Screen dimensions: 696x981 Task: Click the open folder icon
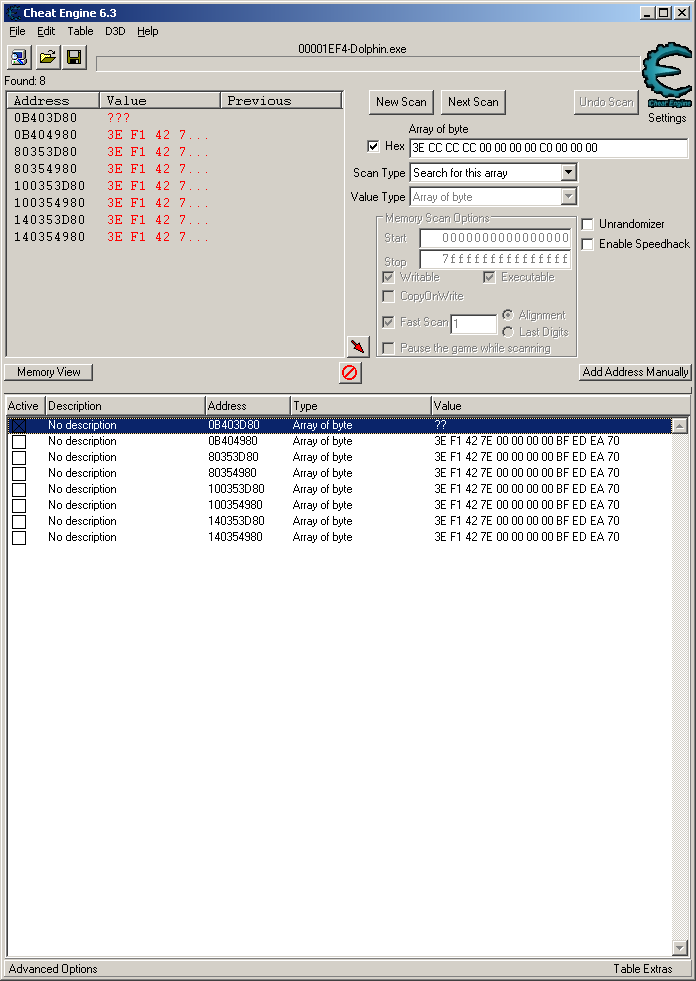(47, 57)
